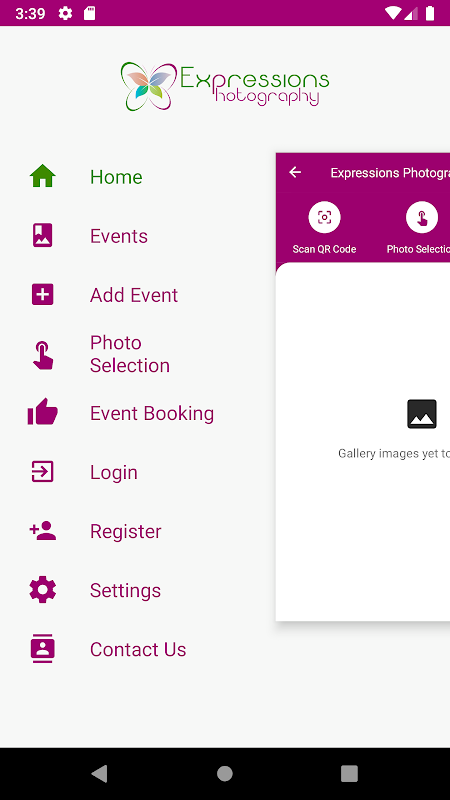Tap the Login arrow icon
Viewport: 450px width, 800px height.
(x=42, y=471)
